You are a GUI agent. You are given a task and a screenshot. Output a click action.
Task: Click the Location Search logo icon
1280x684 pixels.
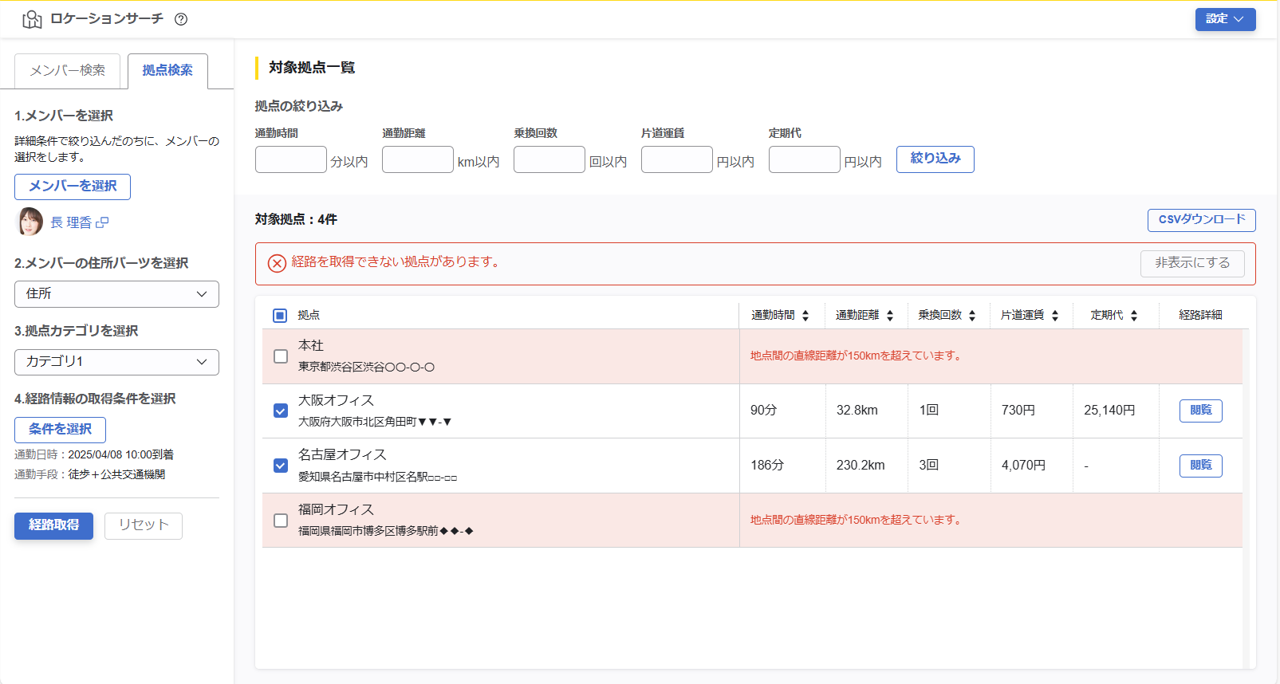tap(32, 19)
